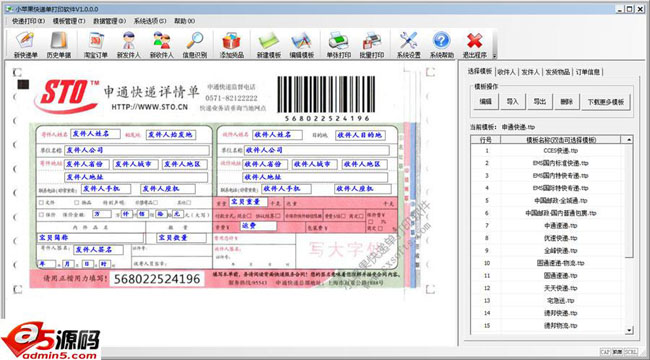Click the 删除 delete button
650x360 pixels.
pos(567,102)
